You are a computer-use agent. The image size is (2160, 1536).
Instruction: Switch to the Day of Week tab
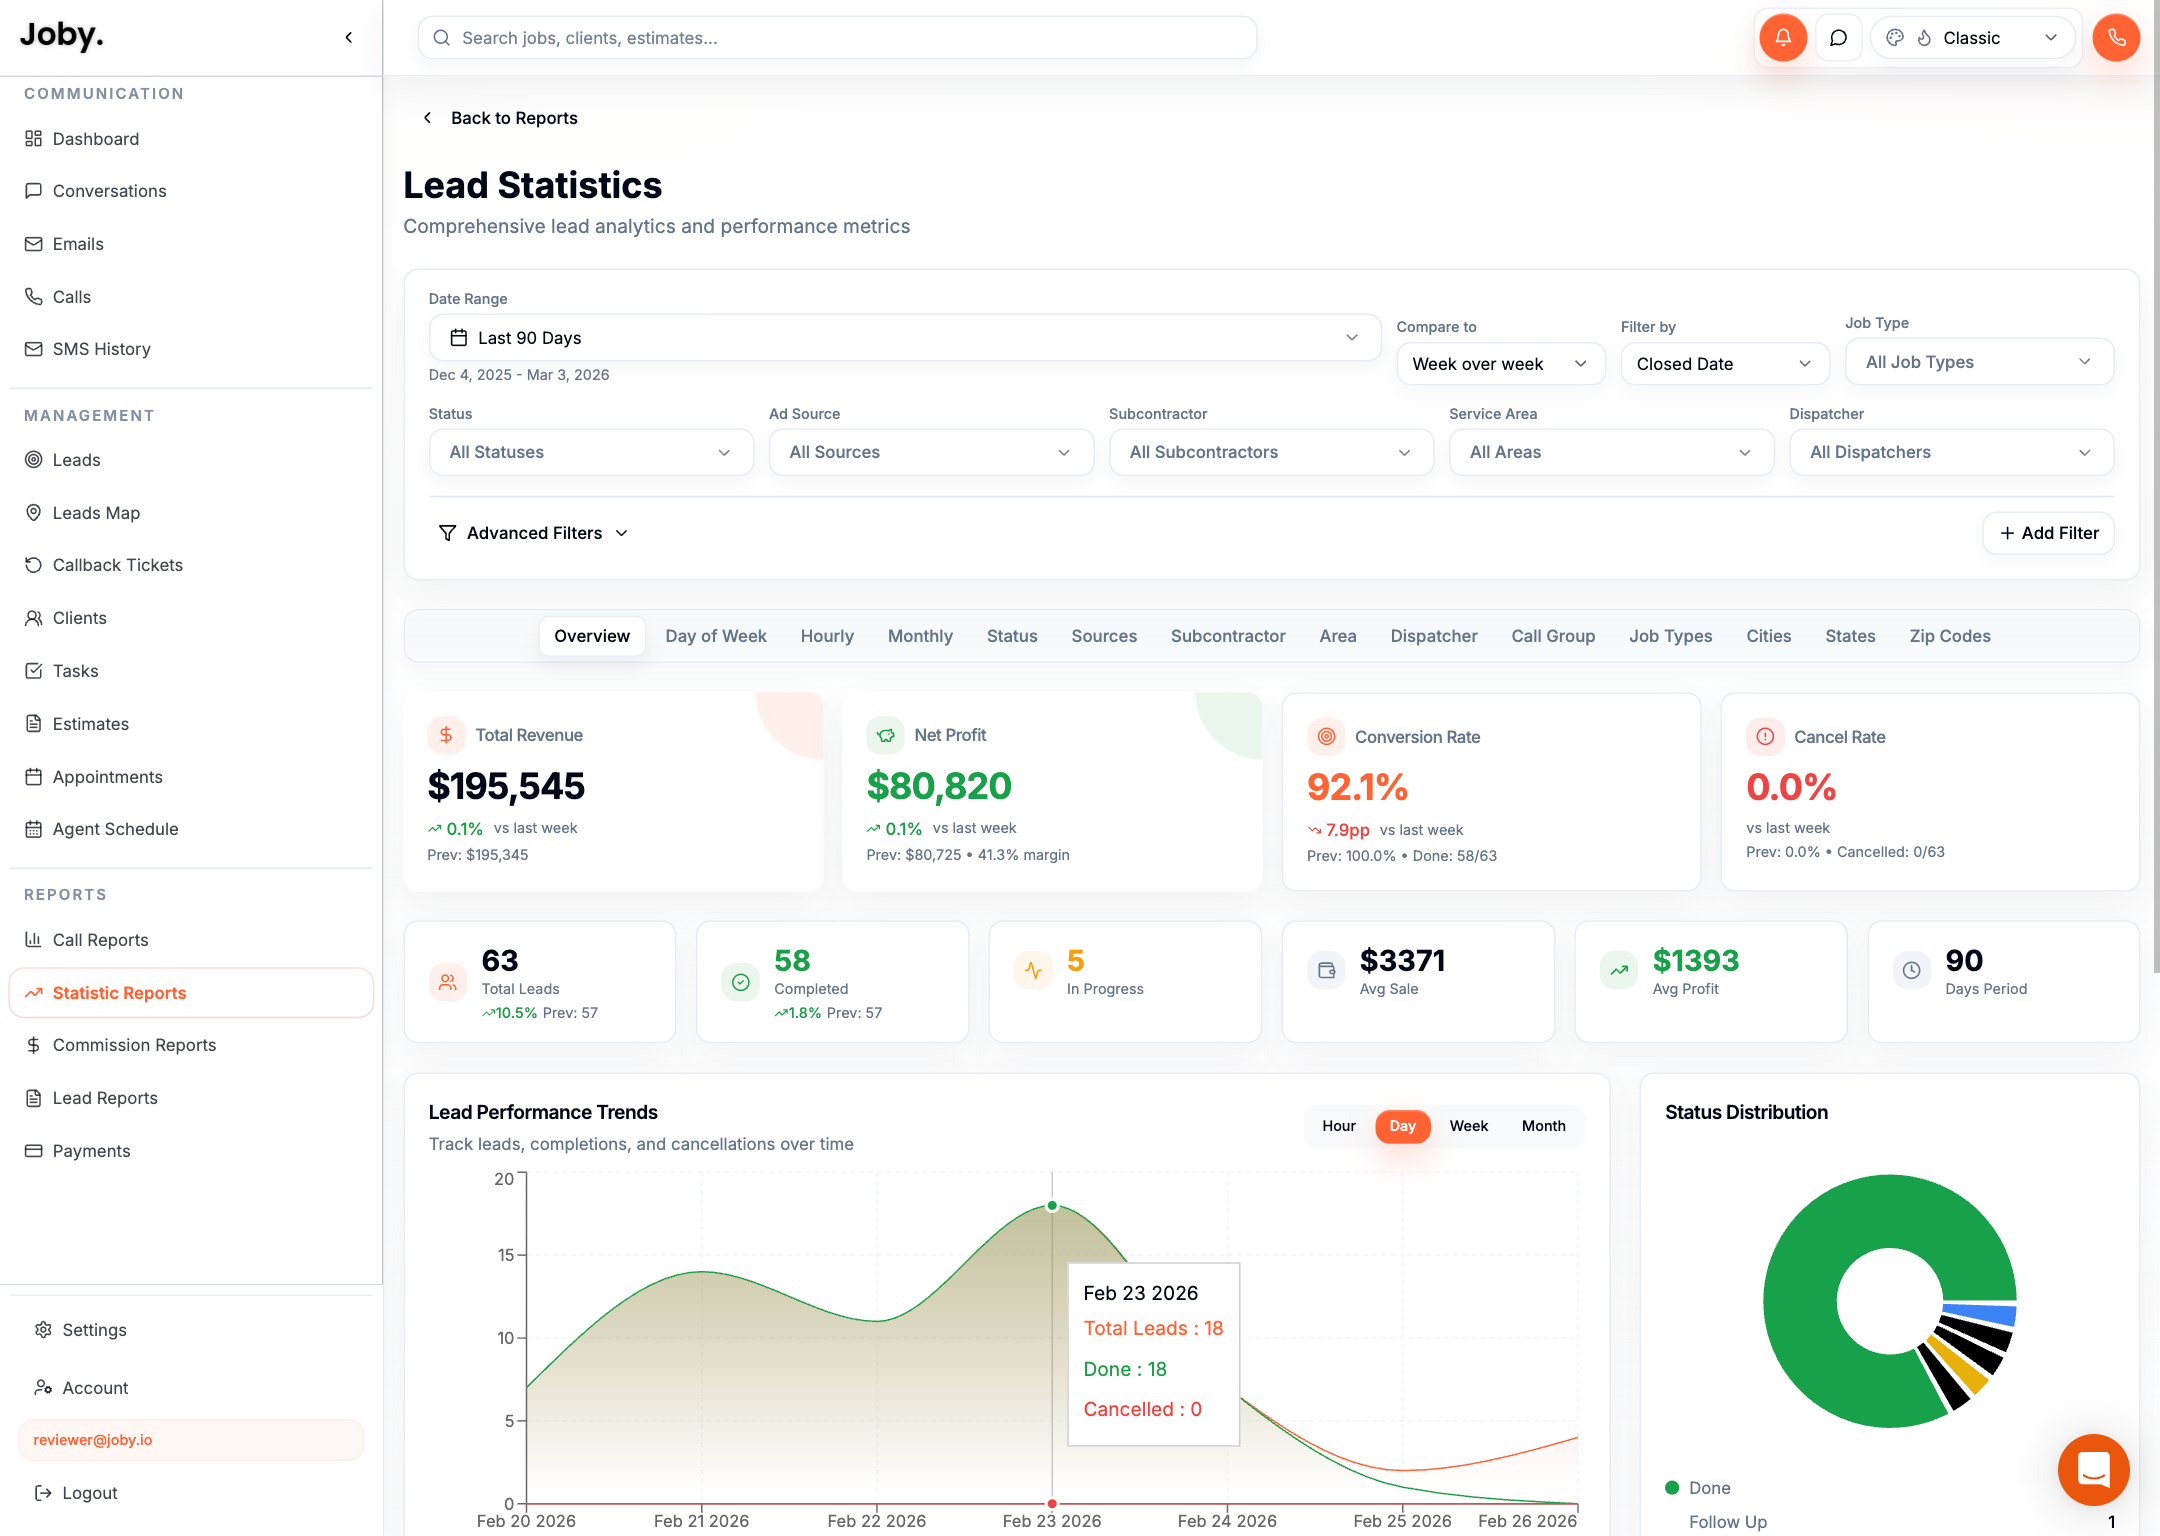click(x=716, y=636)
